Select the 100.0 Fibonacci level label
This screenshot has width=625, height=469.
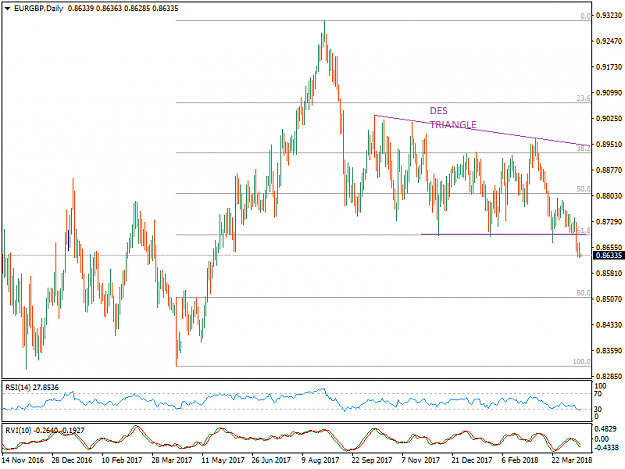[x=582, y=361]
